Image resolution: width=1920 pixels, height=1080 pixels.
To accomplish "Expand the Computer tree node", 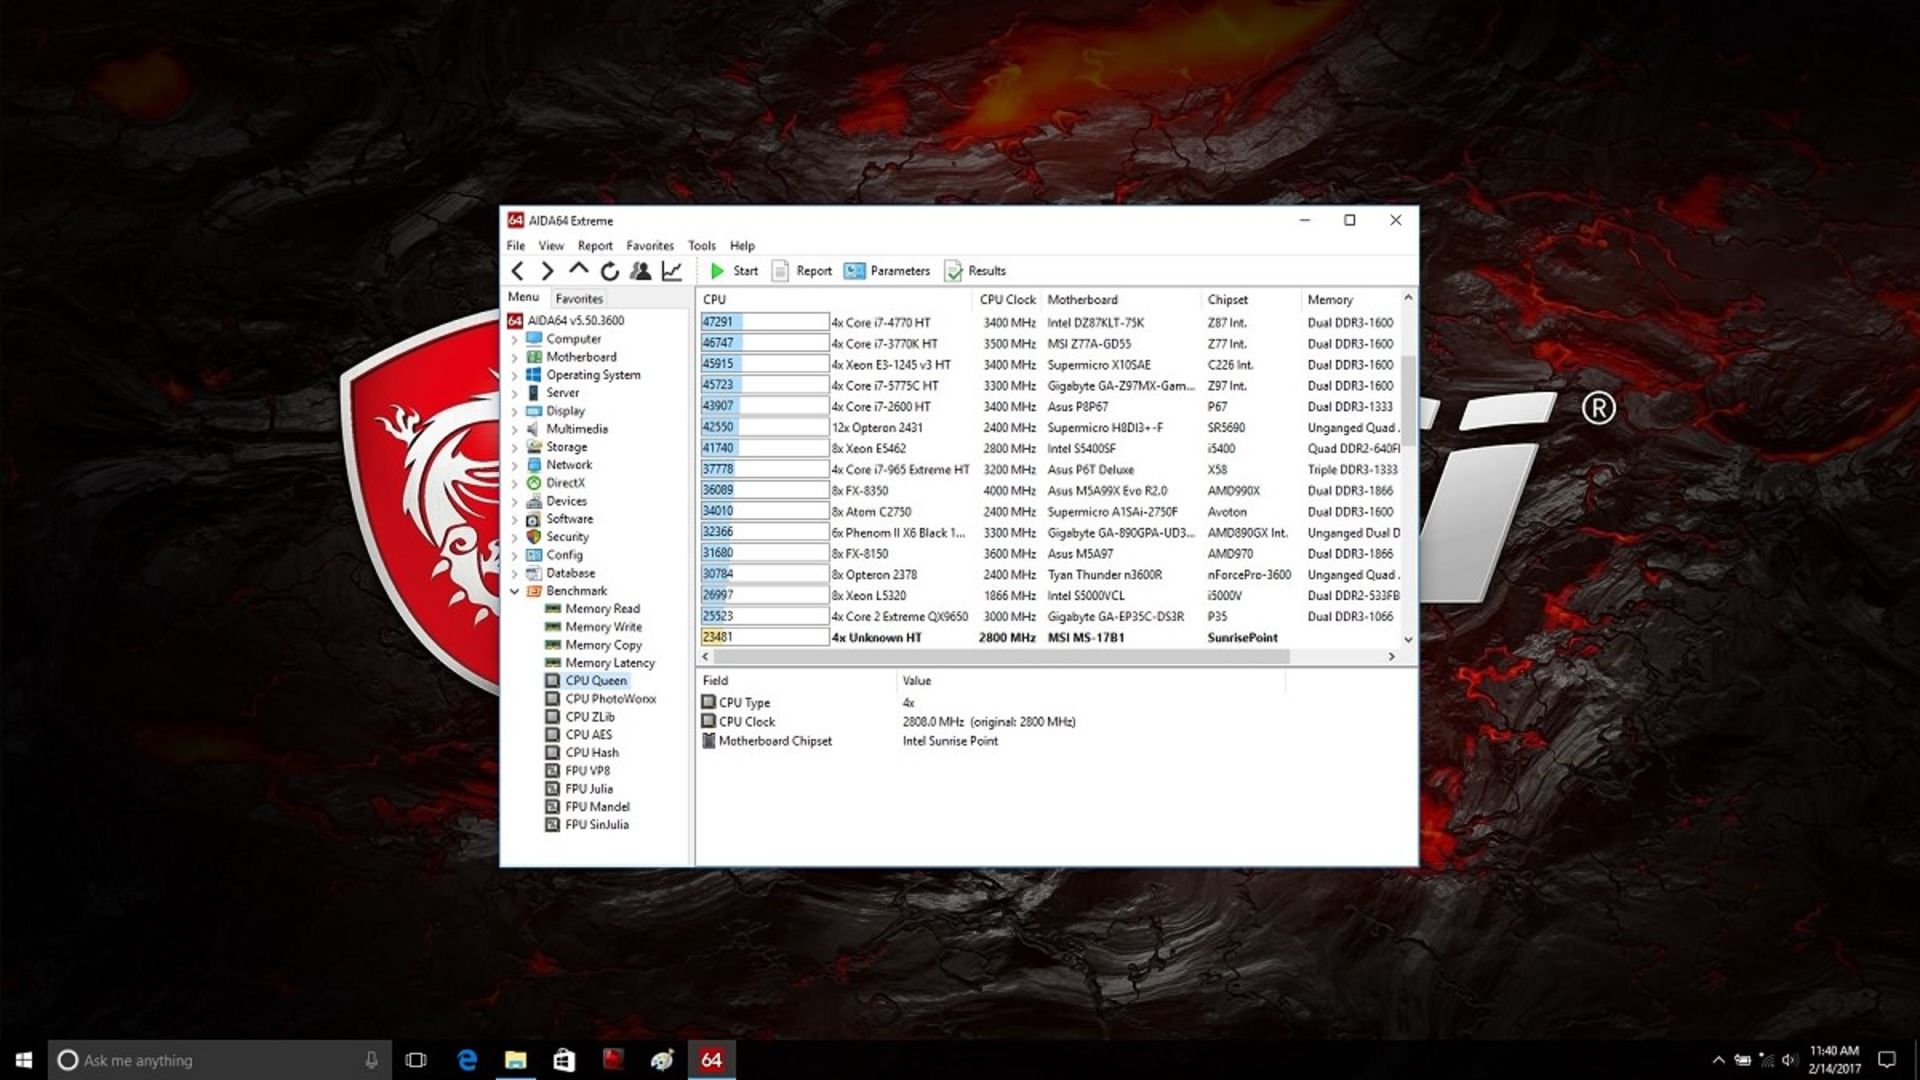I will pos(514,340).
